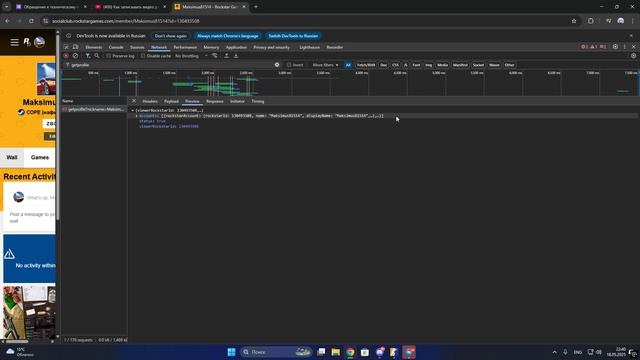Viewport: 640px width, 360px height.
Task: Open the Response tab of request
Action: pyautogui.click(x=215, y=101)
